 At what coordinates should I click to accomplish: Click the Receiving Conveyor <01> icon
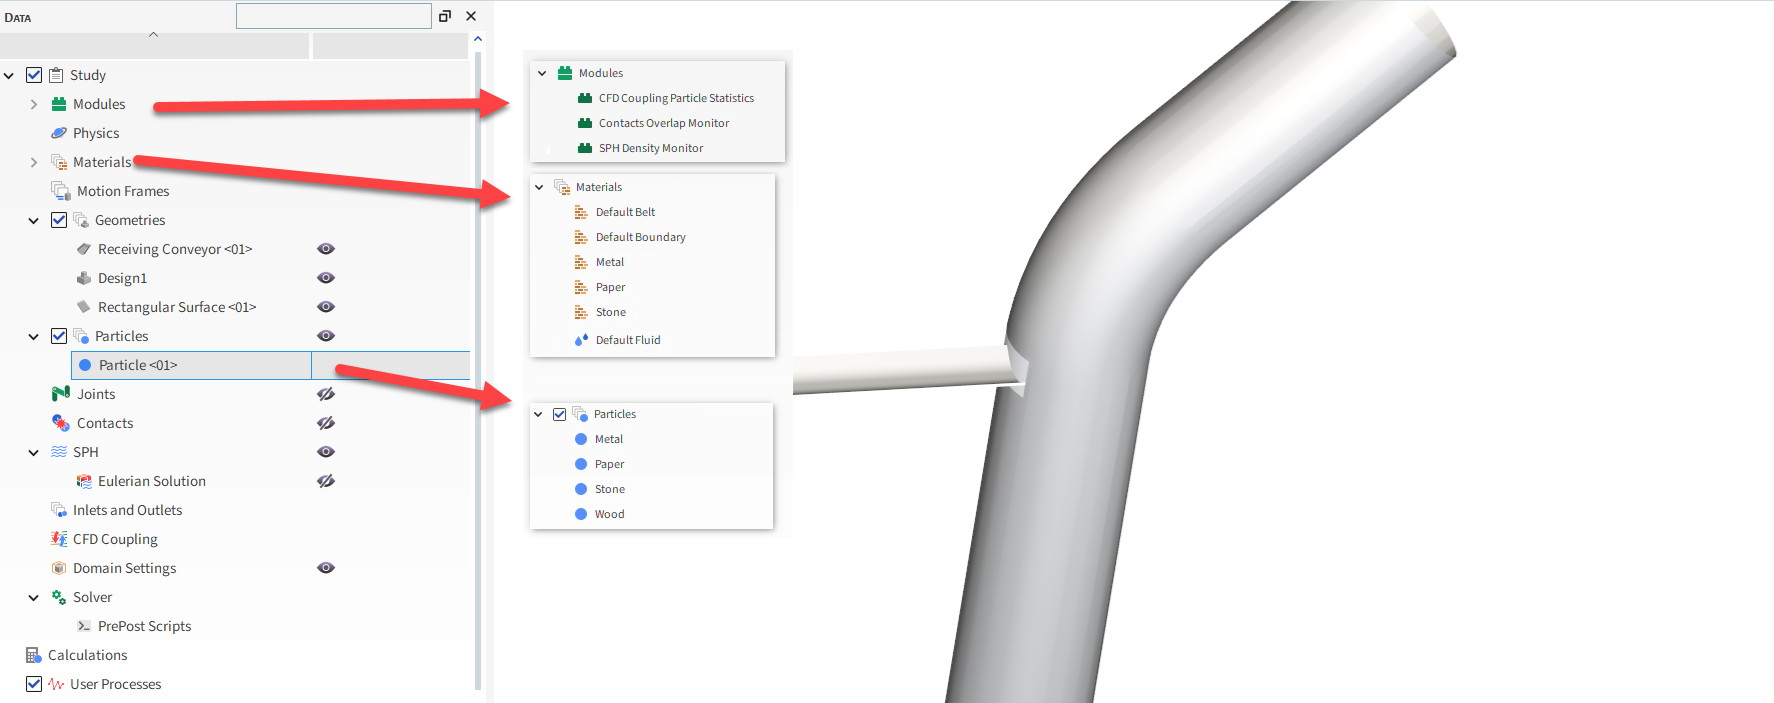pyautogui.click(x=84, y=249)
